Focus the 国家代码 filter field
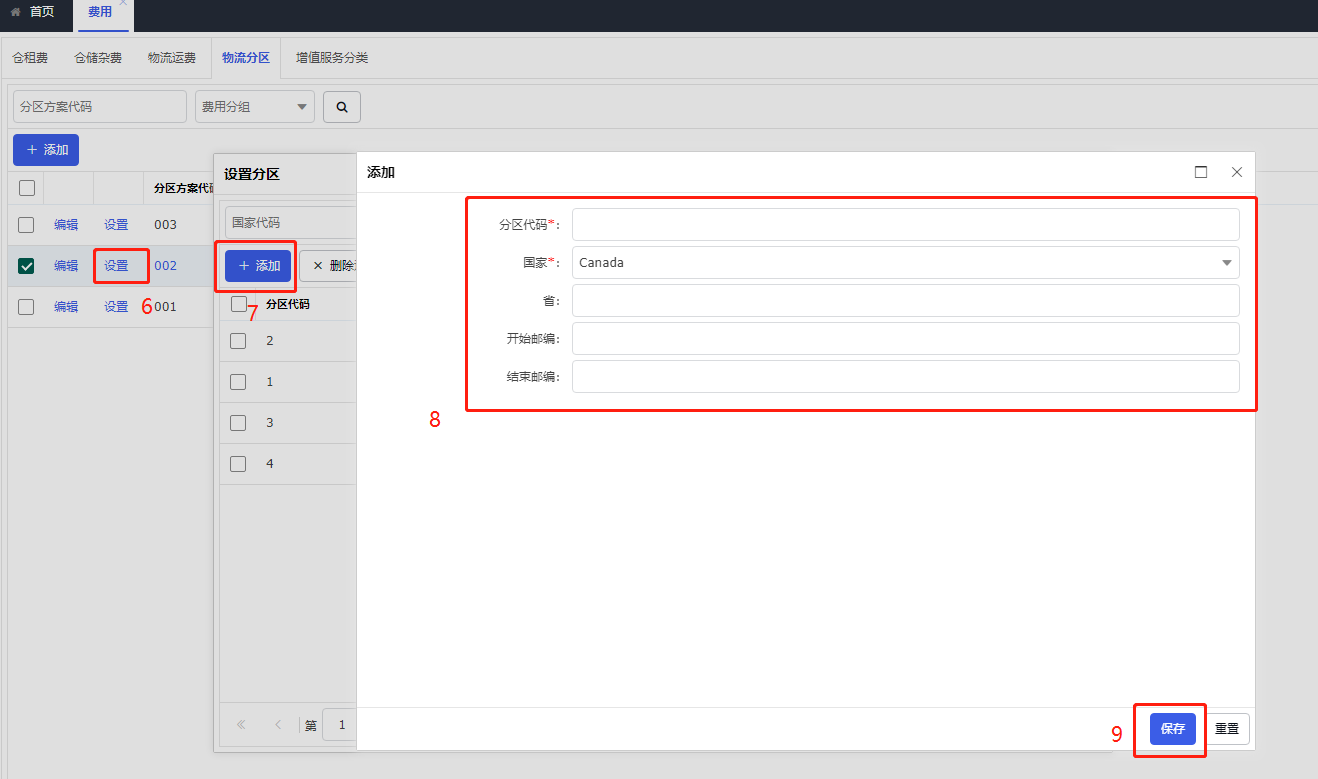The width and height of the screenshot is (1318, 779). (x=290, y=222)
